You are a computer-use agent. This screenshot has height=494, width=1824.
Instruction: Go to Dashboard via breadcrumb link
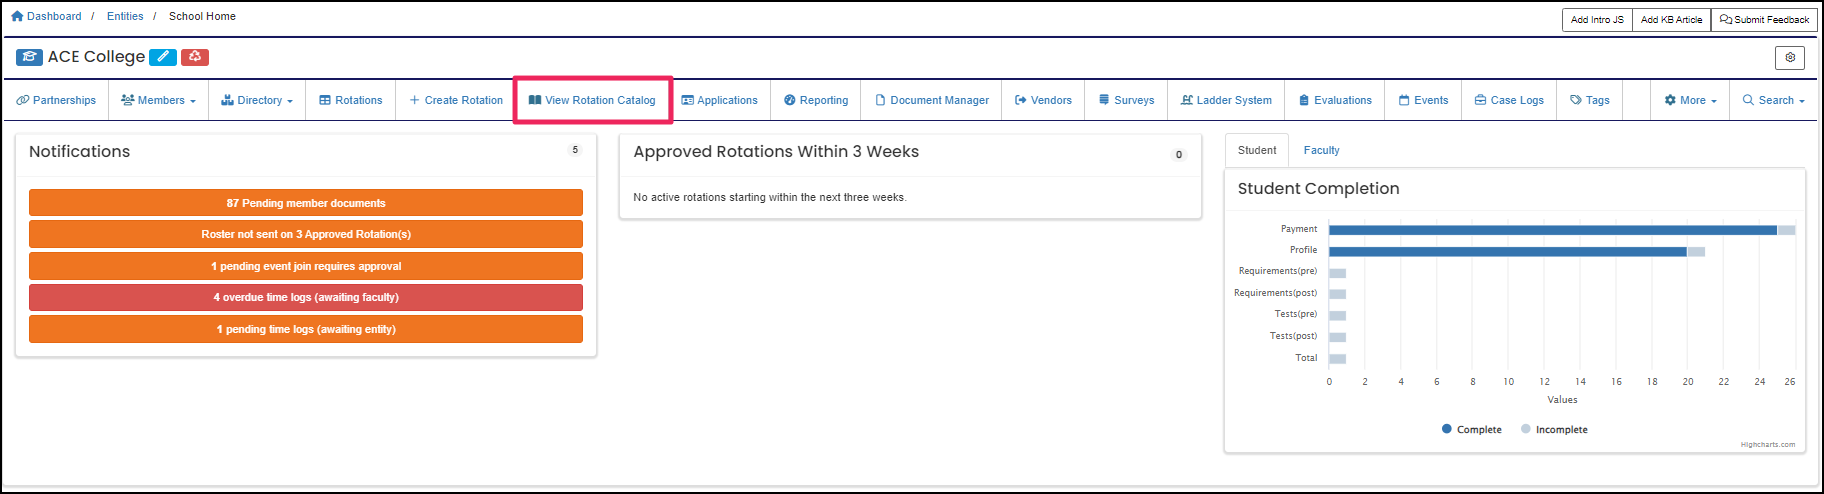[x=54, y=16]
